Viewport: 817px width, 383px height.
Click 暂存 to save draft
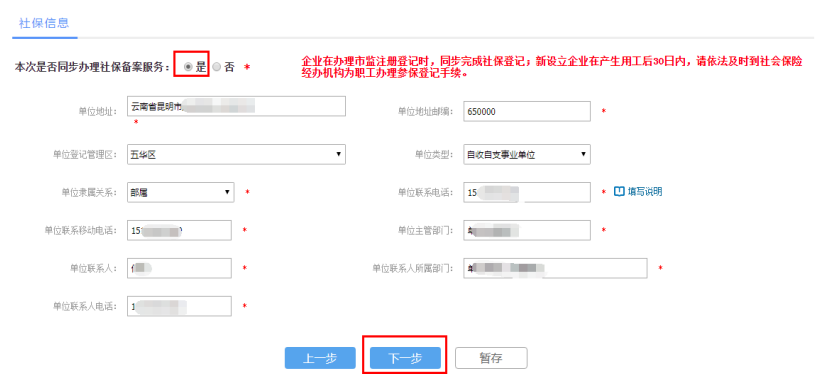[x=491, y=359]
